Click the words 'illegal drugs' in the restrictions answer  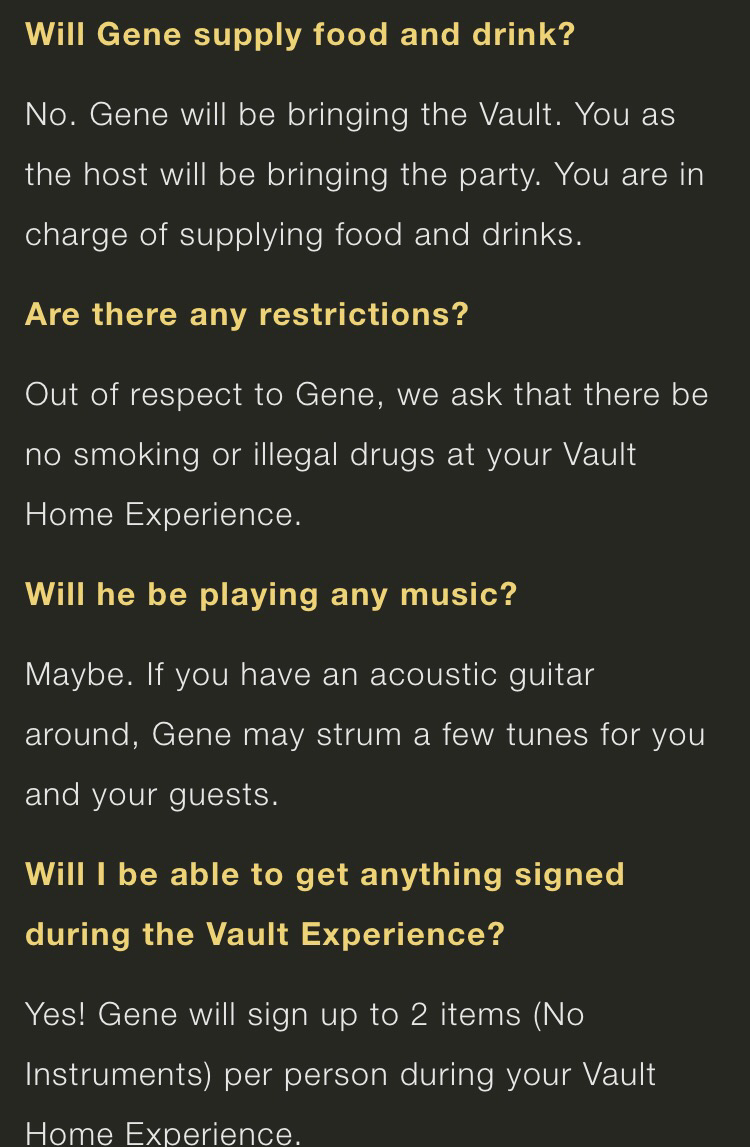tap(342, 454)
